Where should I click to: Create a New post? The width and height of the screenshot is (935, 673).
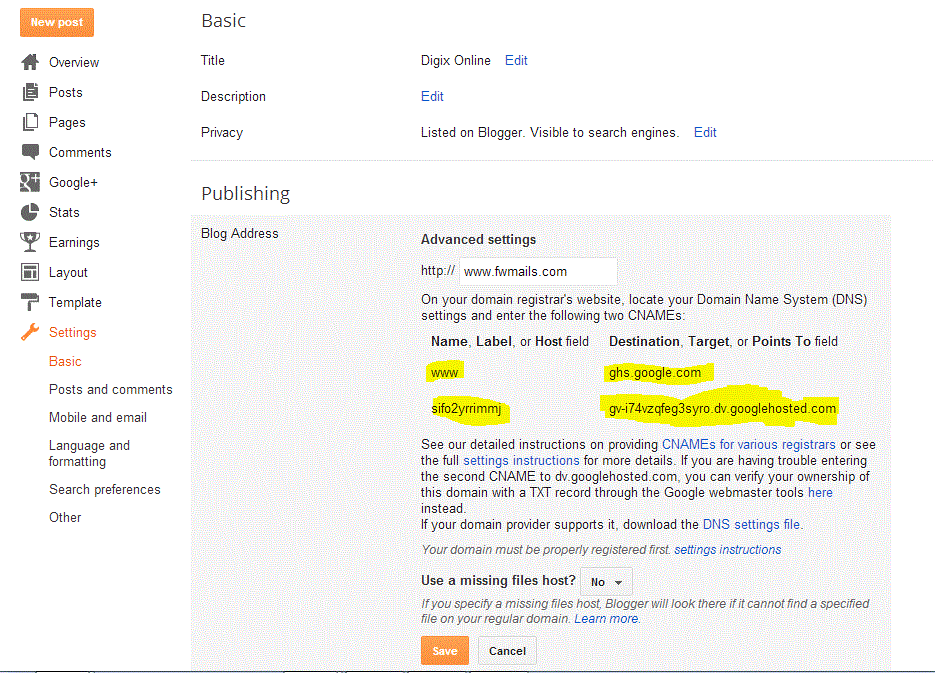[57, 23]
